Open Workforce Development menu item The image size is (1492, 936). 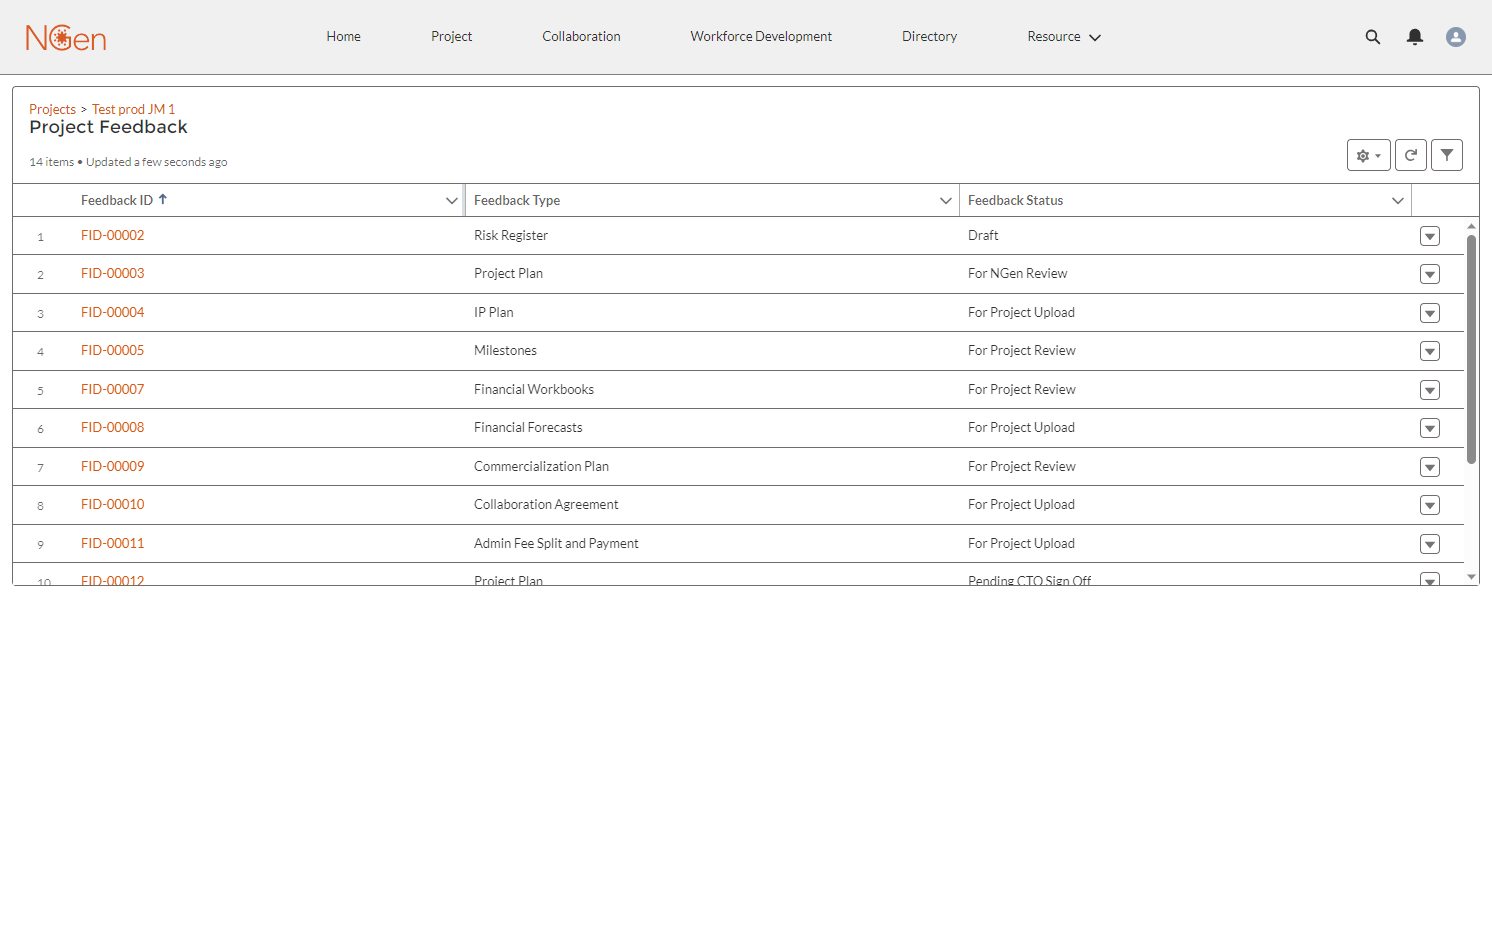pyautogui.click(x=761, y=37)
